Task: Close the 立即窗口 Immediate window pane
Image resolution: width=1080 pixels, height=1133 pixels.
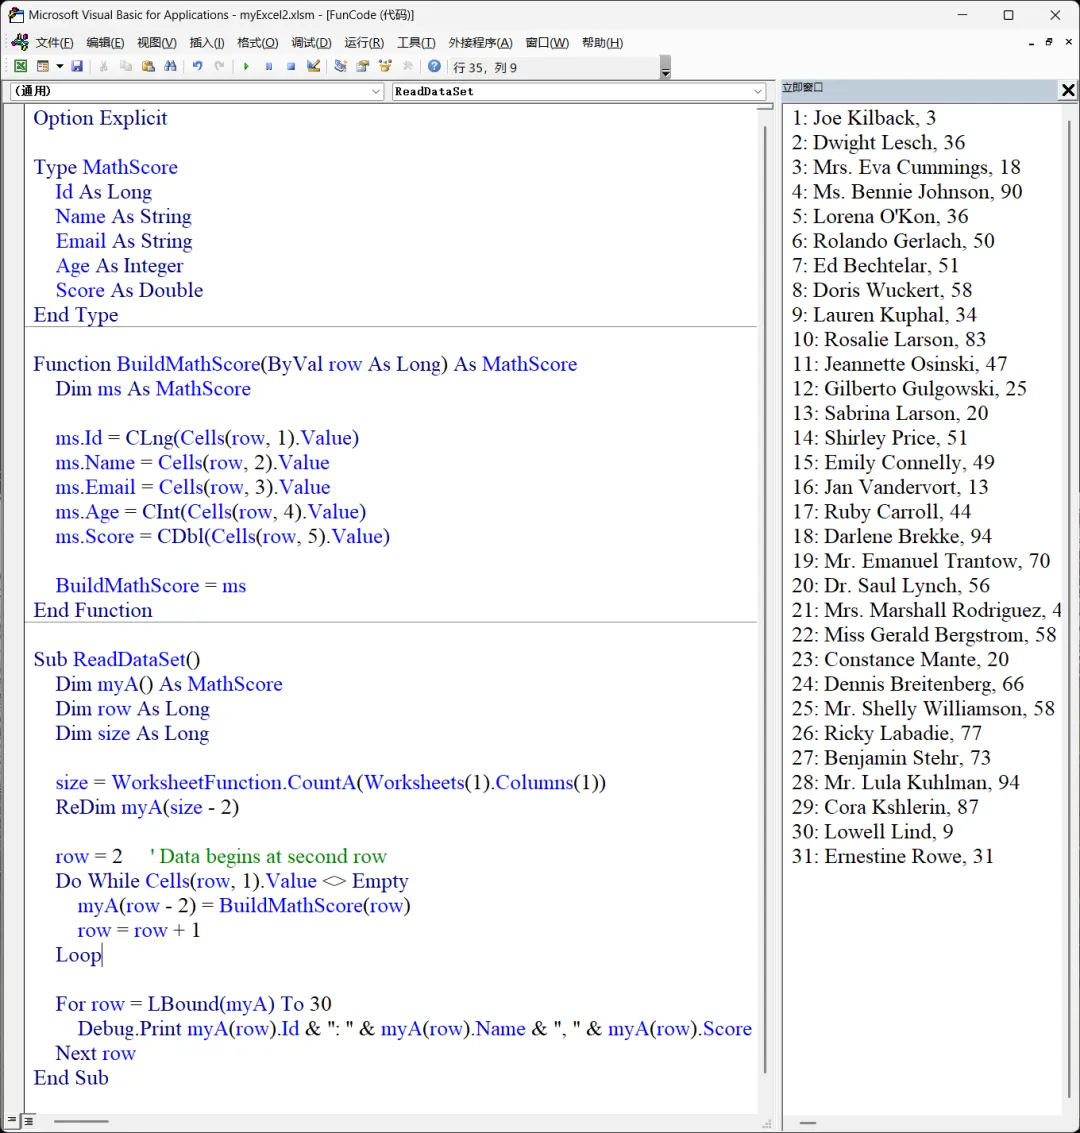Action: 1068,90
